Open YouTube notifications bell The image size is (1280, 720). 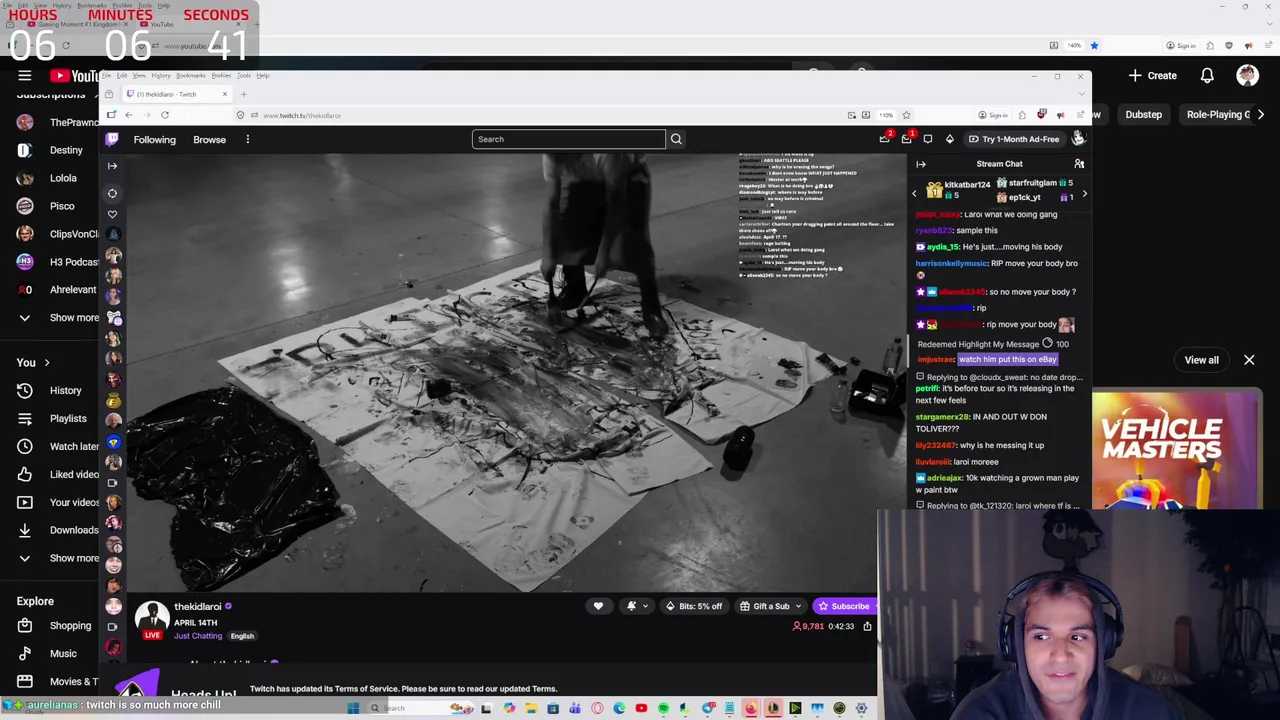tap(1207, 76)
